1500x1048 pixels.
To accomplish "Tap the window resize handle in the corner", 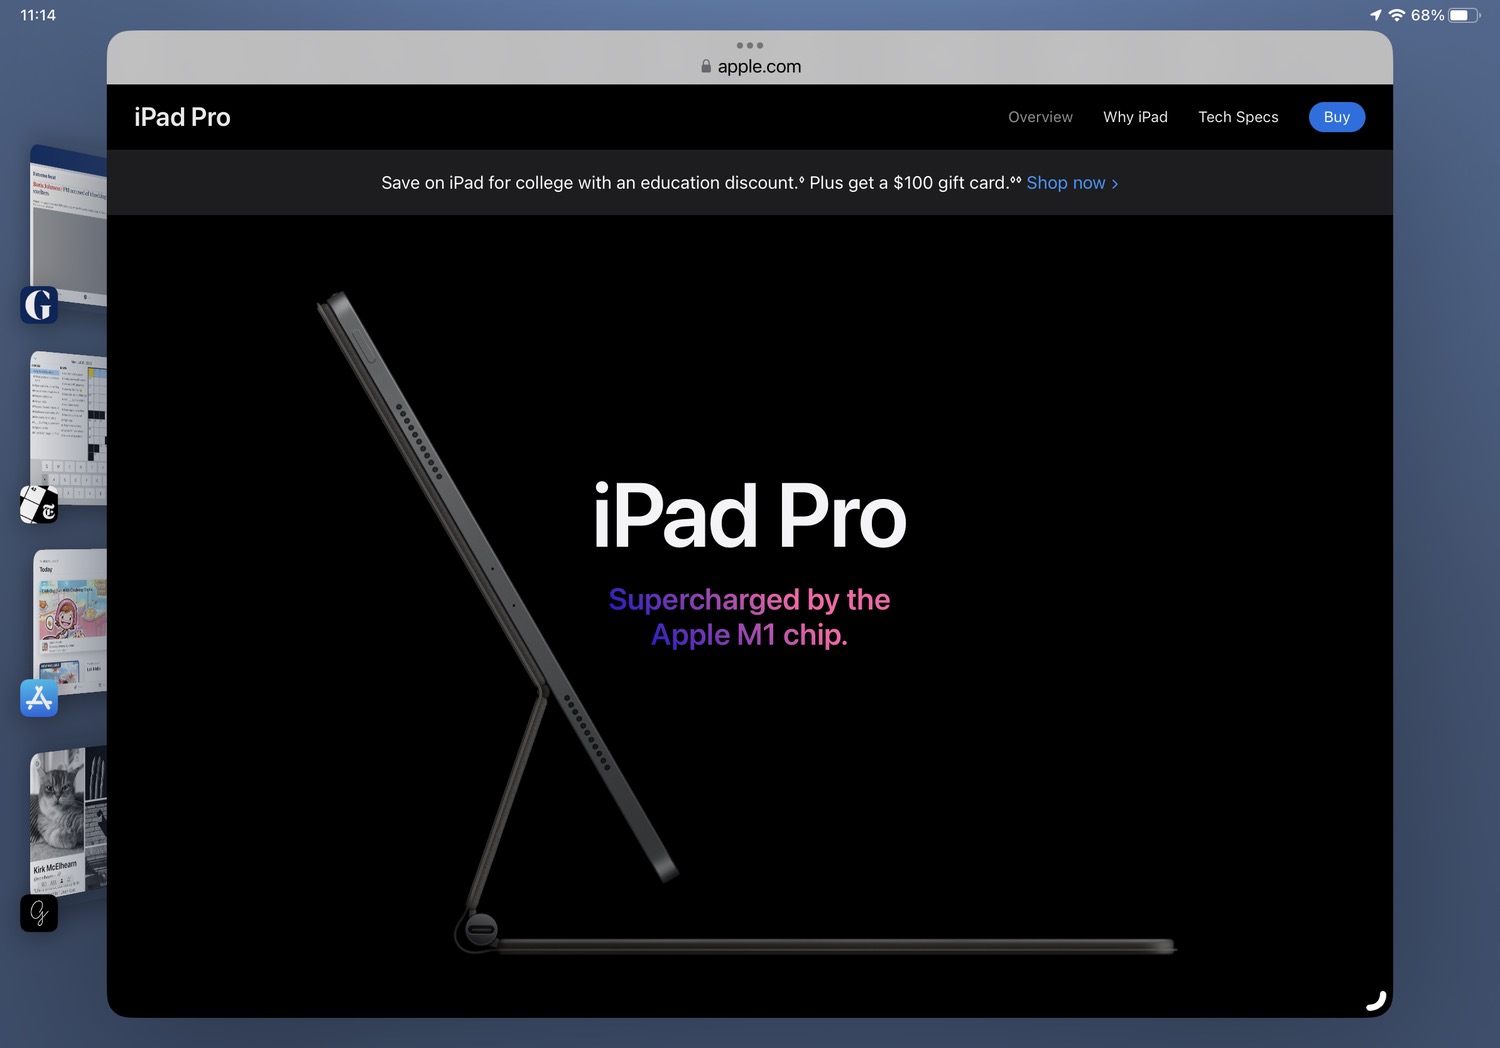I will [1377, 1001].
